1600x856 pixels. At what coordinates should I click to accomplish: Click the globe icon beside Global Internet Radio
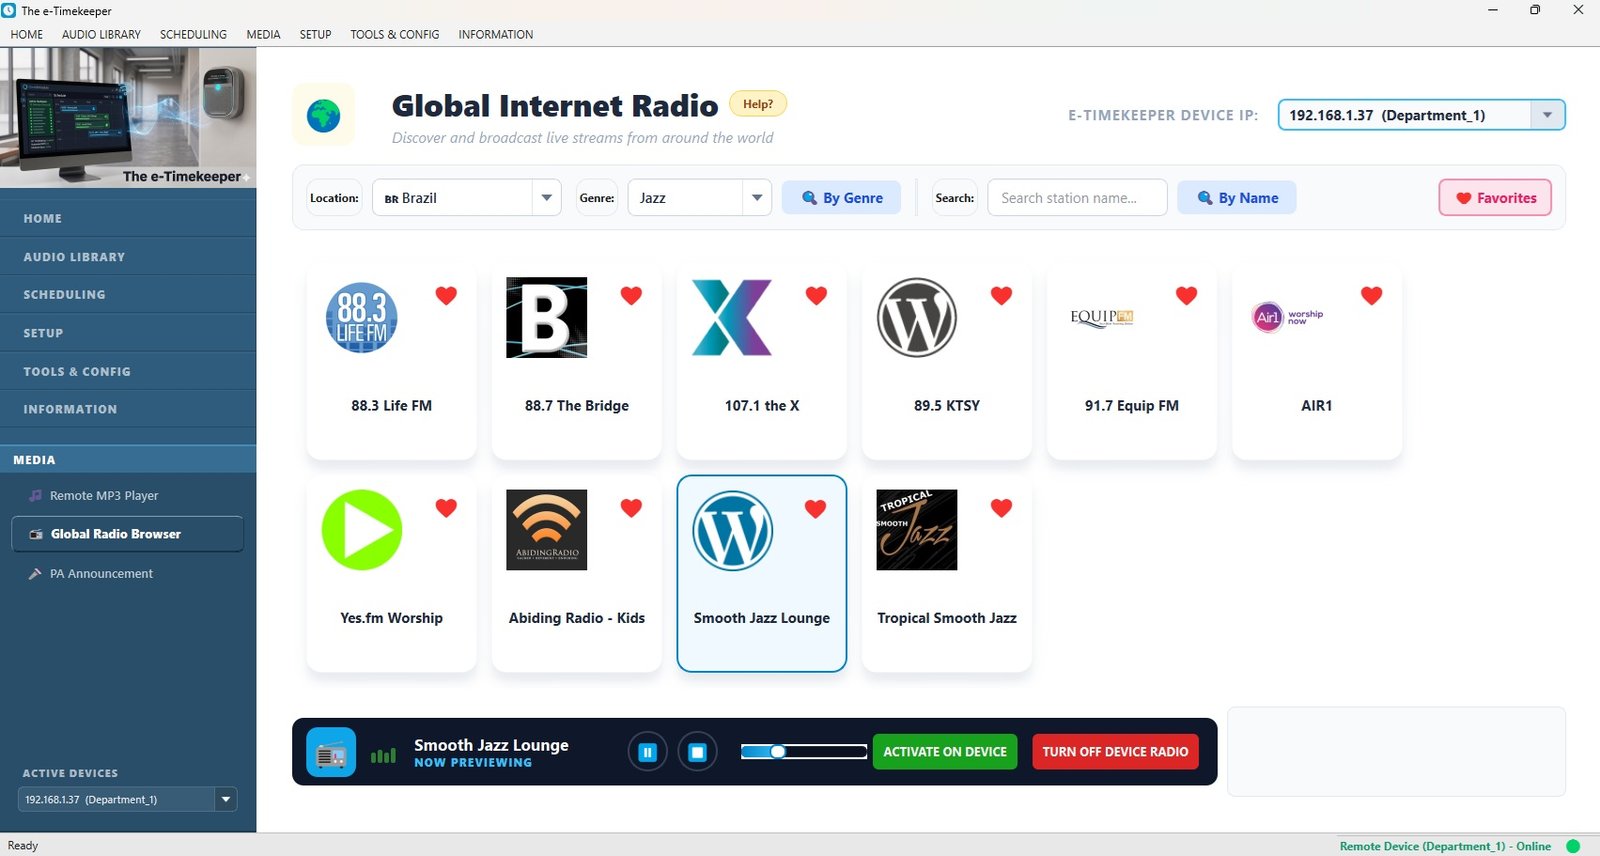point(324,115)
